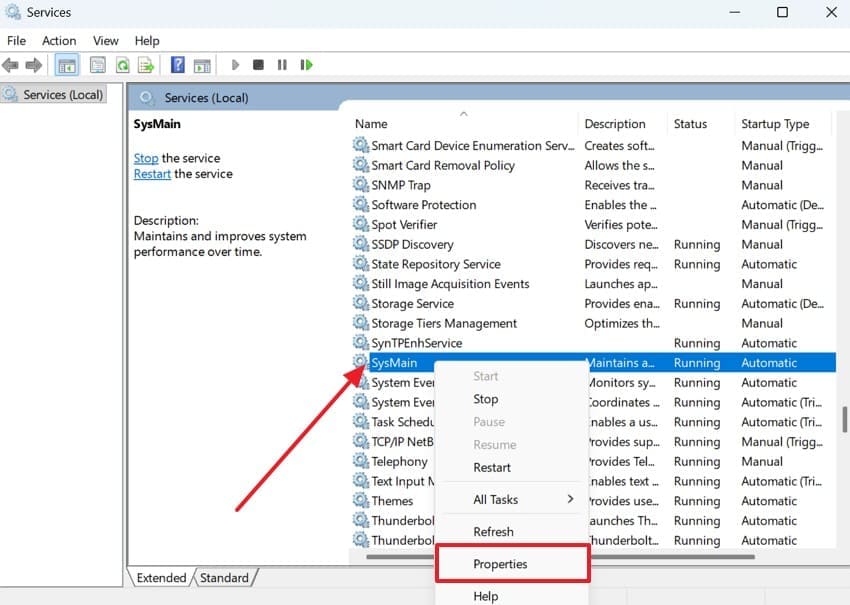The image size is (850, 605).
Task: Click the Properties sheet toolbar icon
Action: pos(98,66)
